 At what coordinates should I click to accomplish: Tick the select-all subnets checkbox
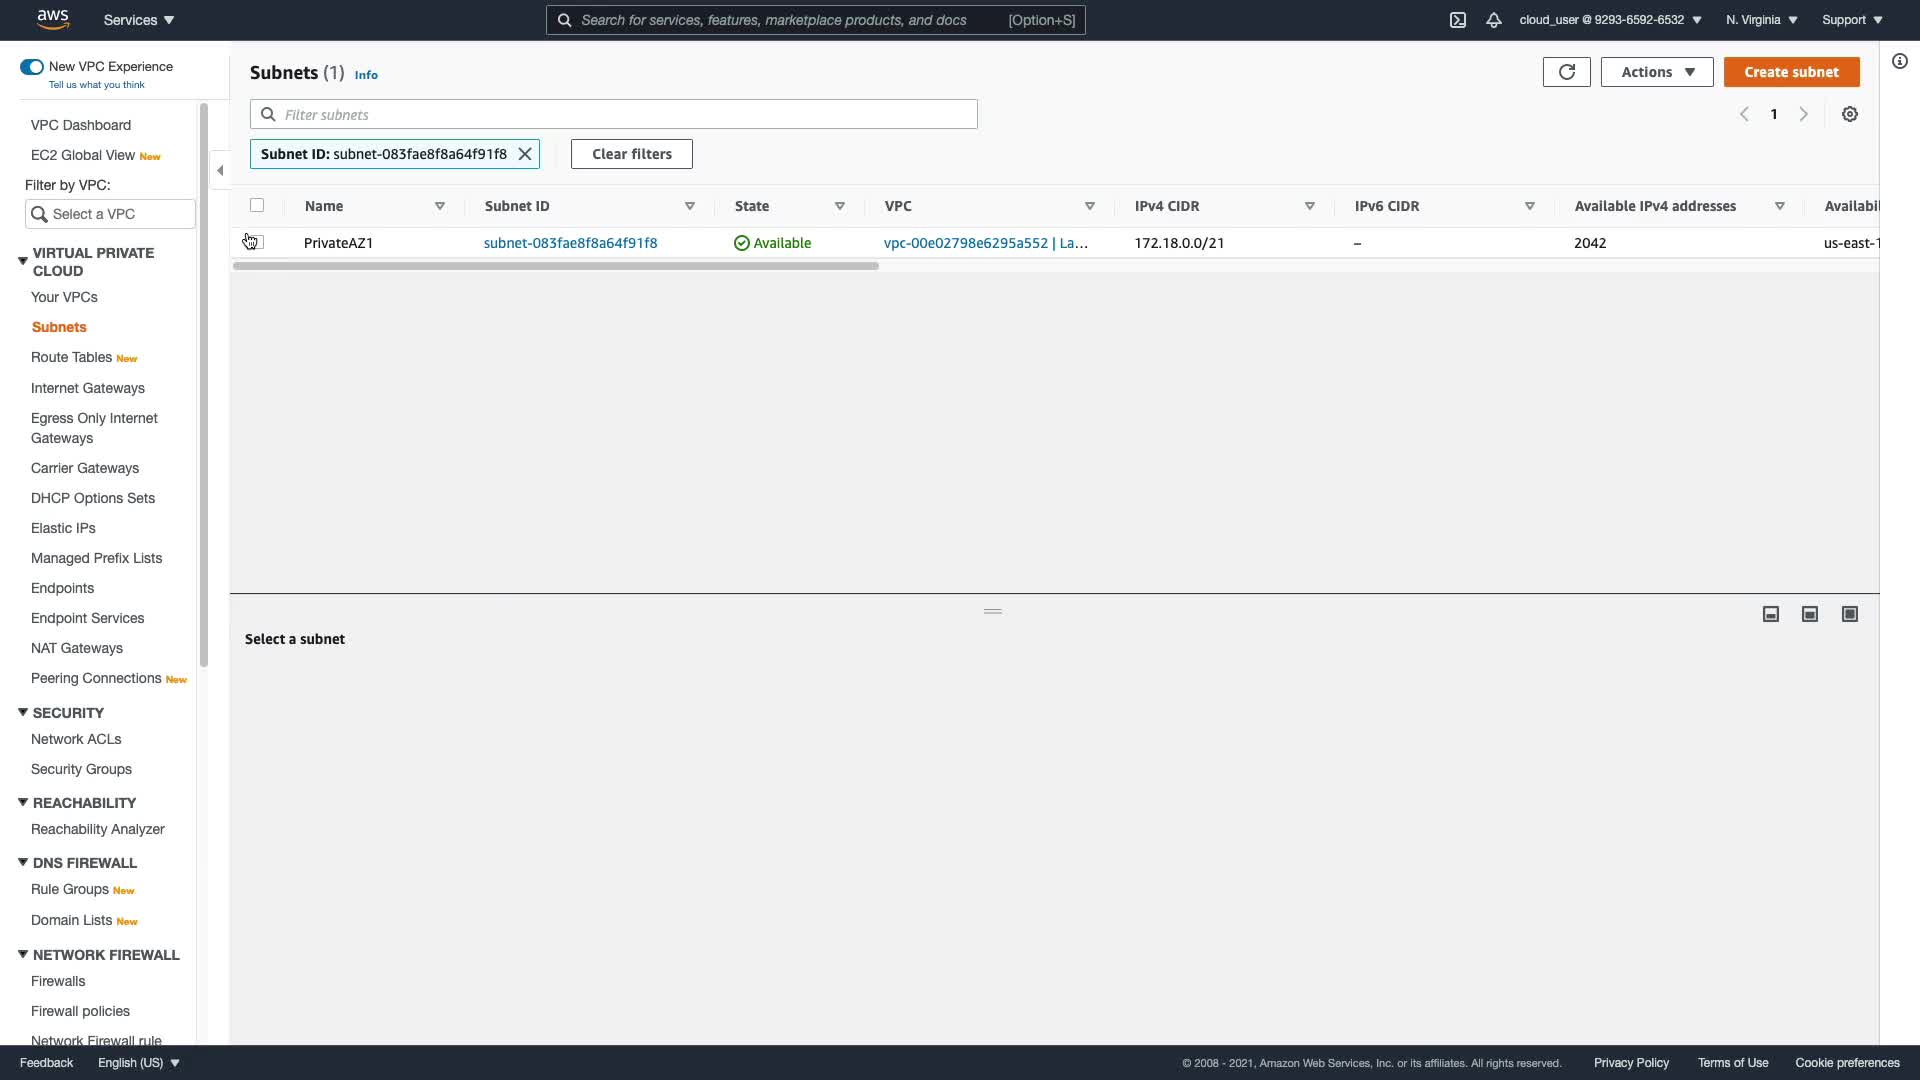(x=257, y=205)
